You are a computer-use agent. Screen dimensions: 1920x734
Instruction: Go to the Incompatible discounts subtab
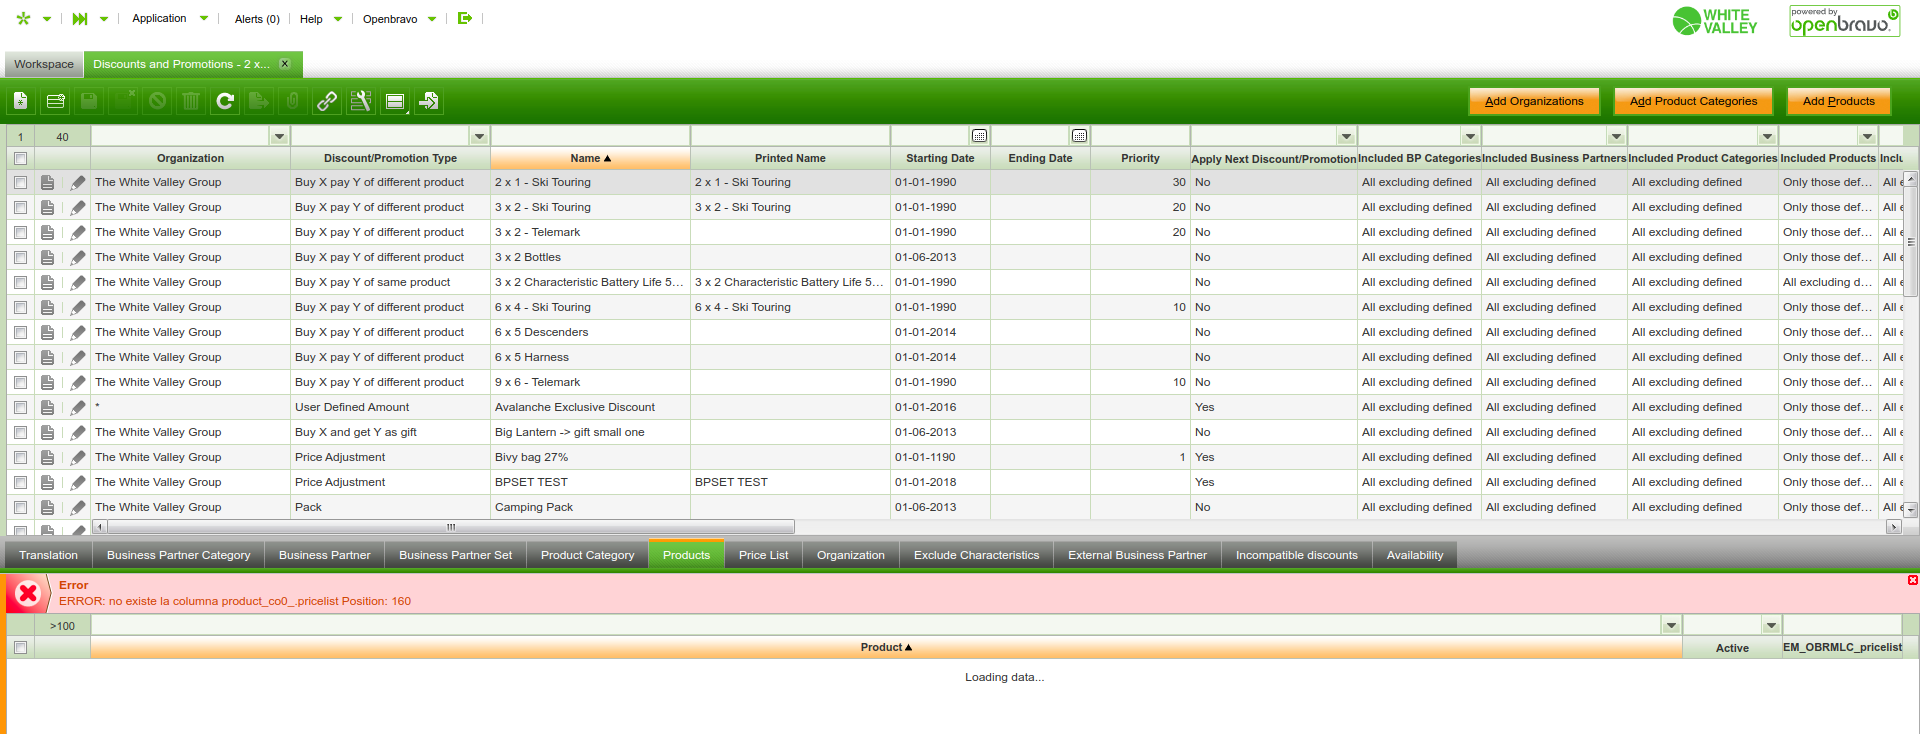pos(1297,555)
